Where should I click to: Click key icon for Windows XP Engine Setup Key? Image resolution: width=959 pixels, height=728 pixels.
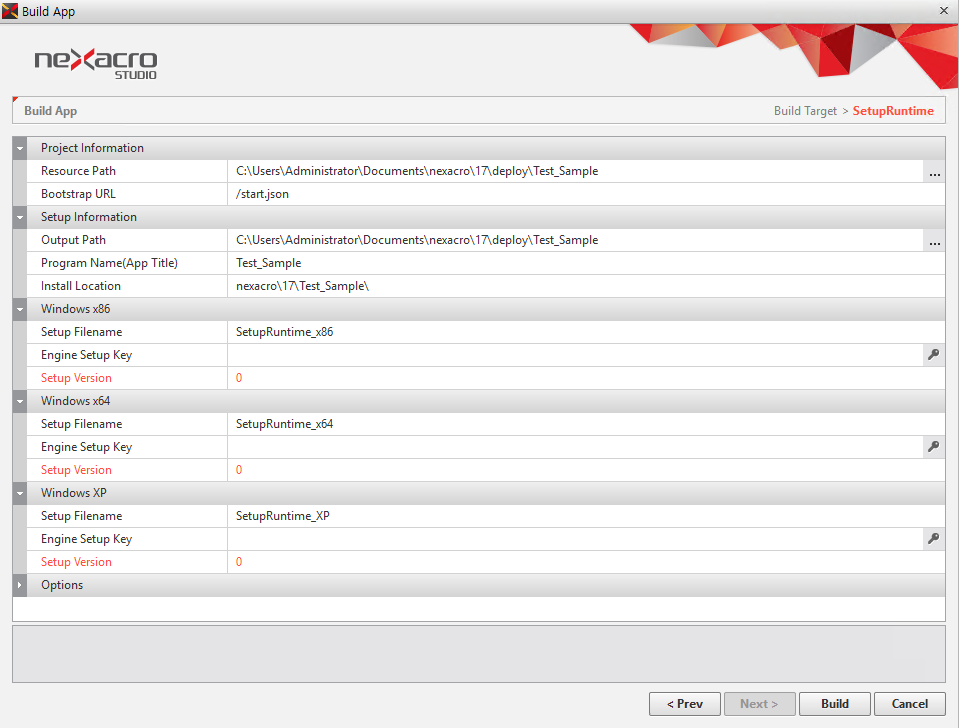point(934,539)
